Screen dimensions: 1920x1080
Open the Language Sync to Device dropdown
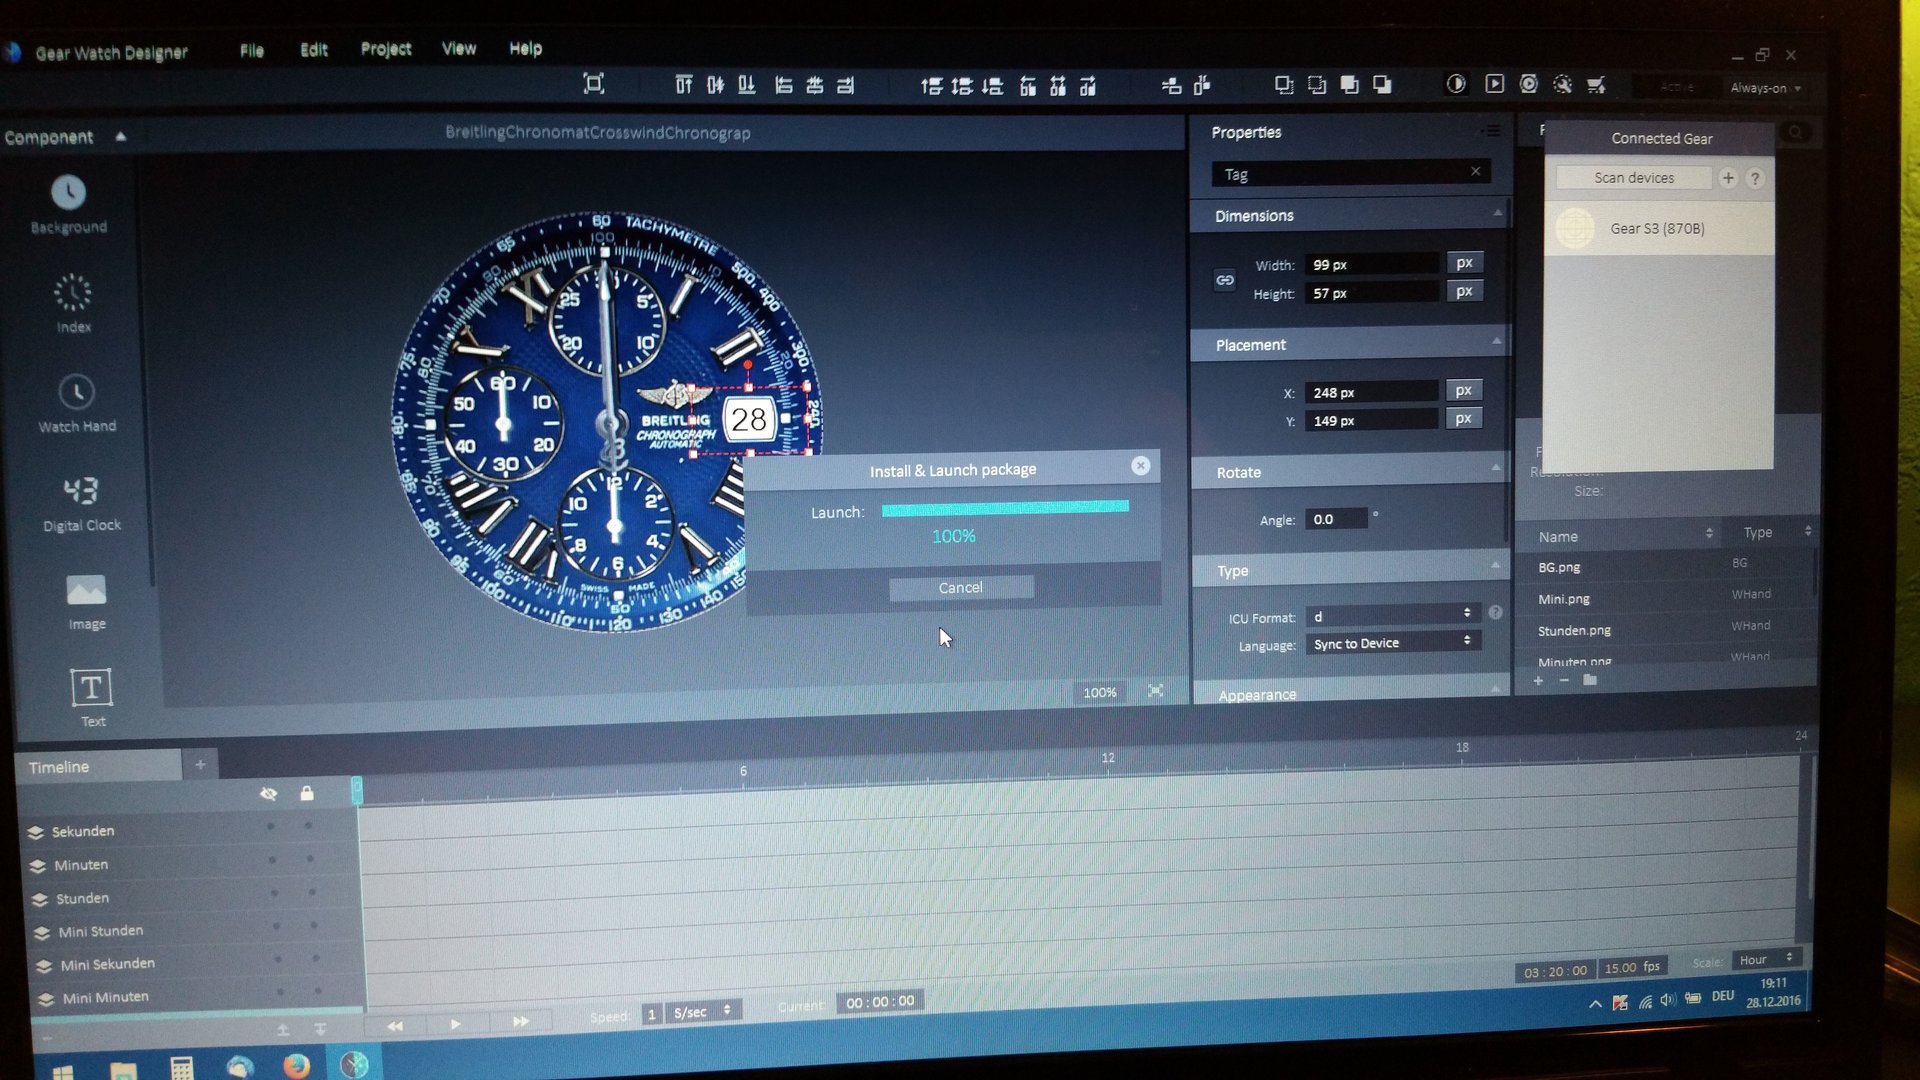pyautogui.click(x=1392, y=642)
